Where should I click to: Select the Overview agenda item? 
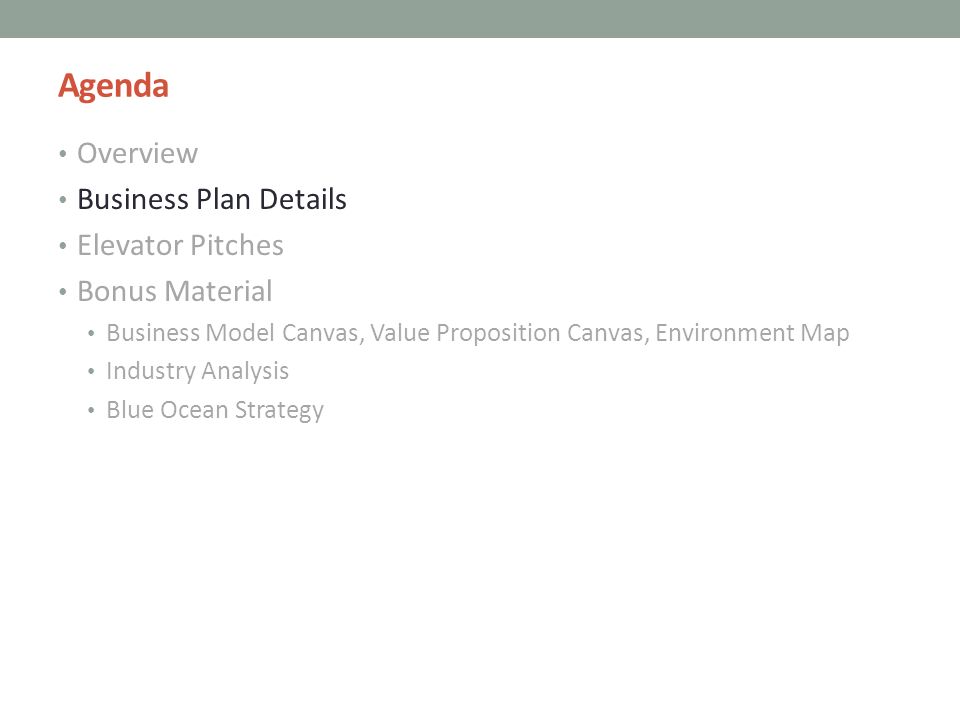pos(137,153)
